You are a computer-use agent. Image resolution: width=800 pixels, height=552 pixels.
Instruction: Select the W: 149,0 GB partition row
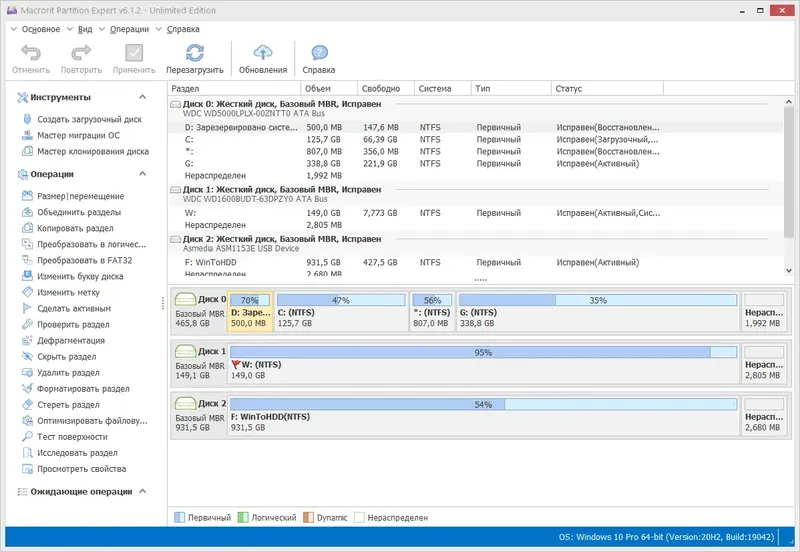[x=476, y=213]
